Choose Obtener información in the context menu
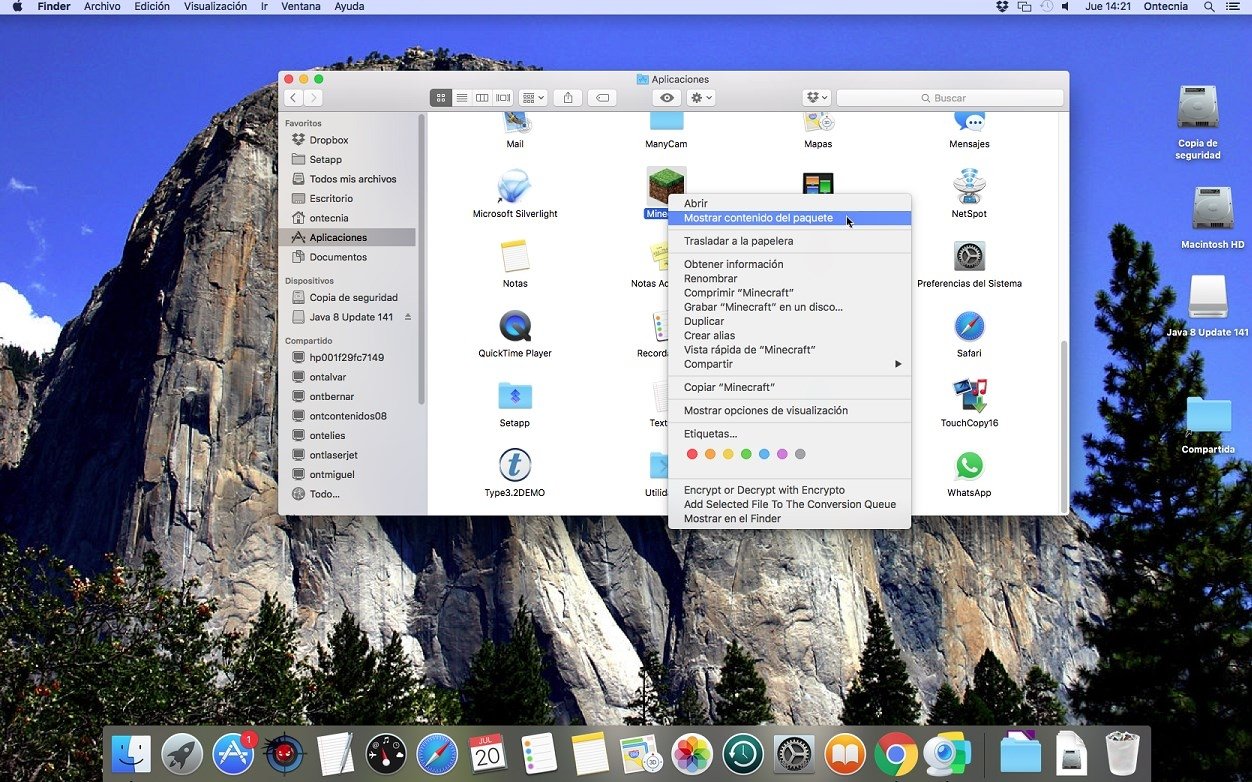This screenshot has width=1252, height=782. click(x=789, y=264)
